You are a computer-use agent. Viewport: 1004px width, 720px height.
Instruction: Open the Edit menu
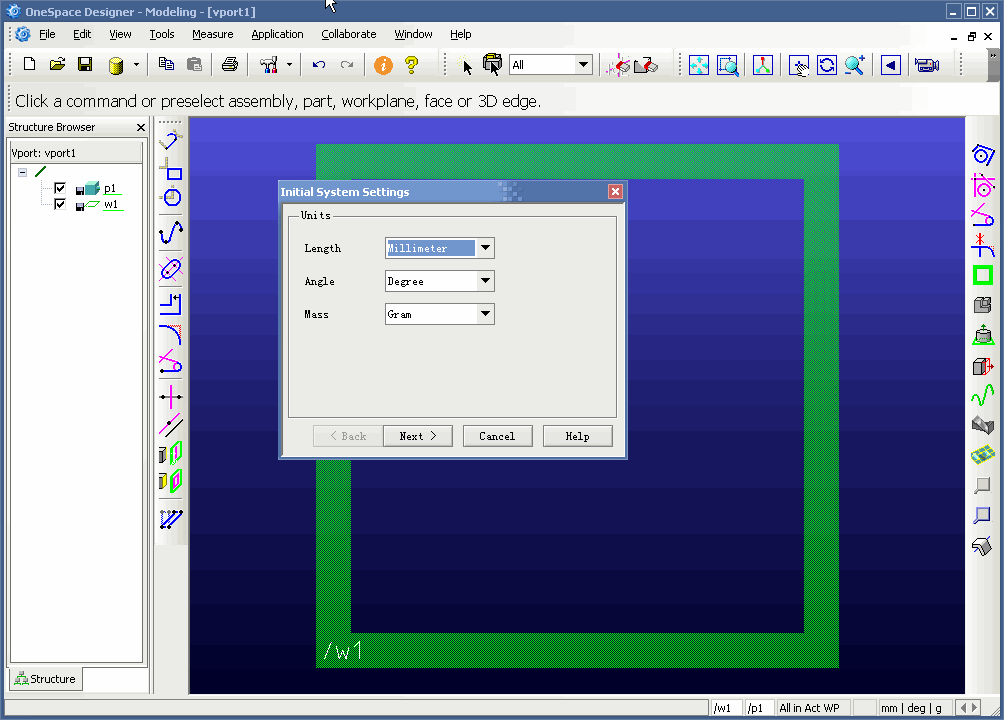(82, 35)
